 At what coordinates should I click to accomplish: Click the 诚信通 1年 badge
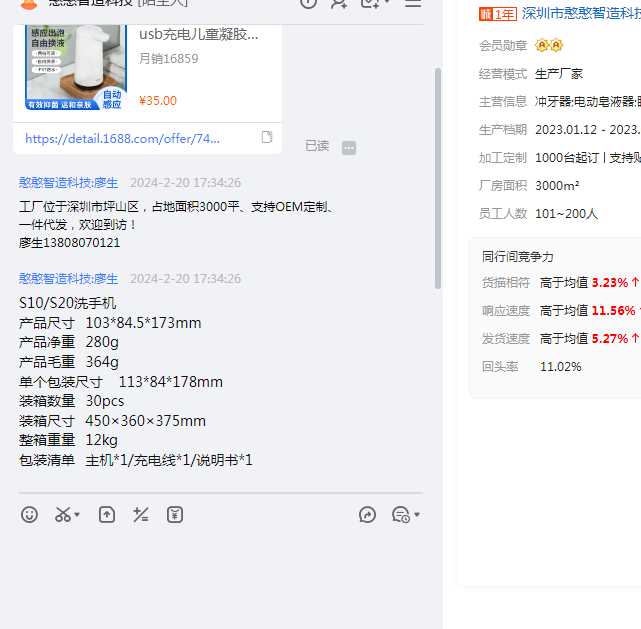pyautogui.click(x=498, y=14)
